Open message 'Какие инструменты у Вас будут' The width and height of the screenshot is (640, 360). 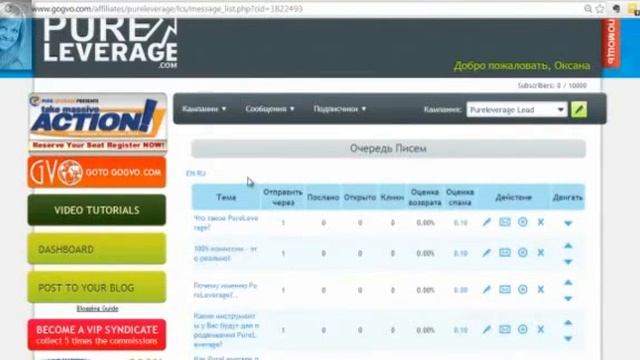tap(226, 330)
